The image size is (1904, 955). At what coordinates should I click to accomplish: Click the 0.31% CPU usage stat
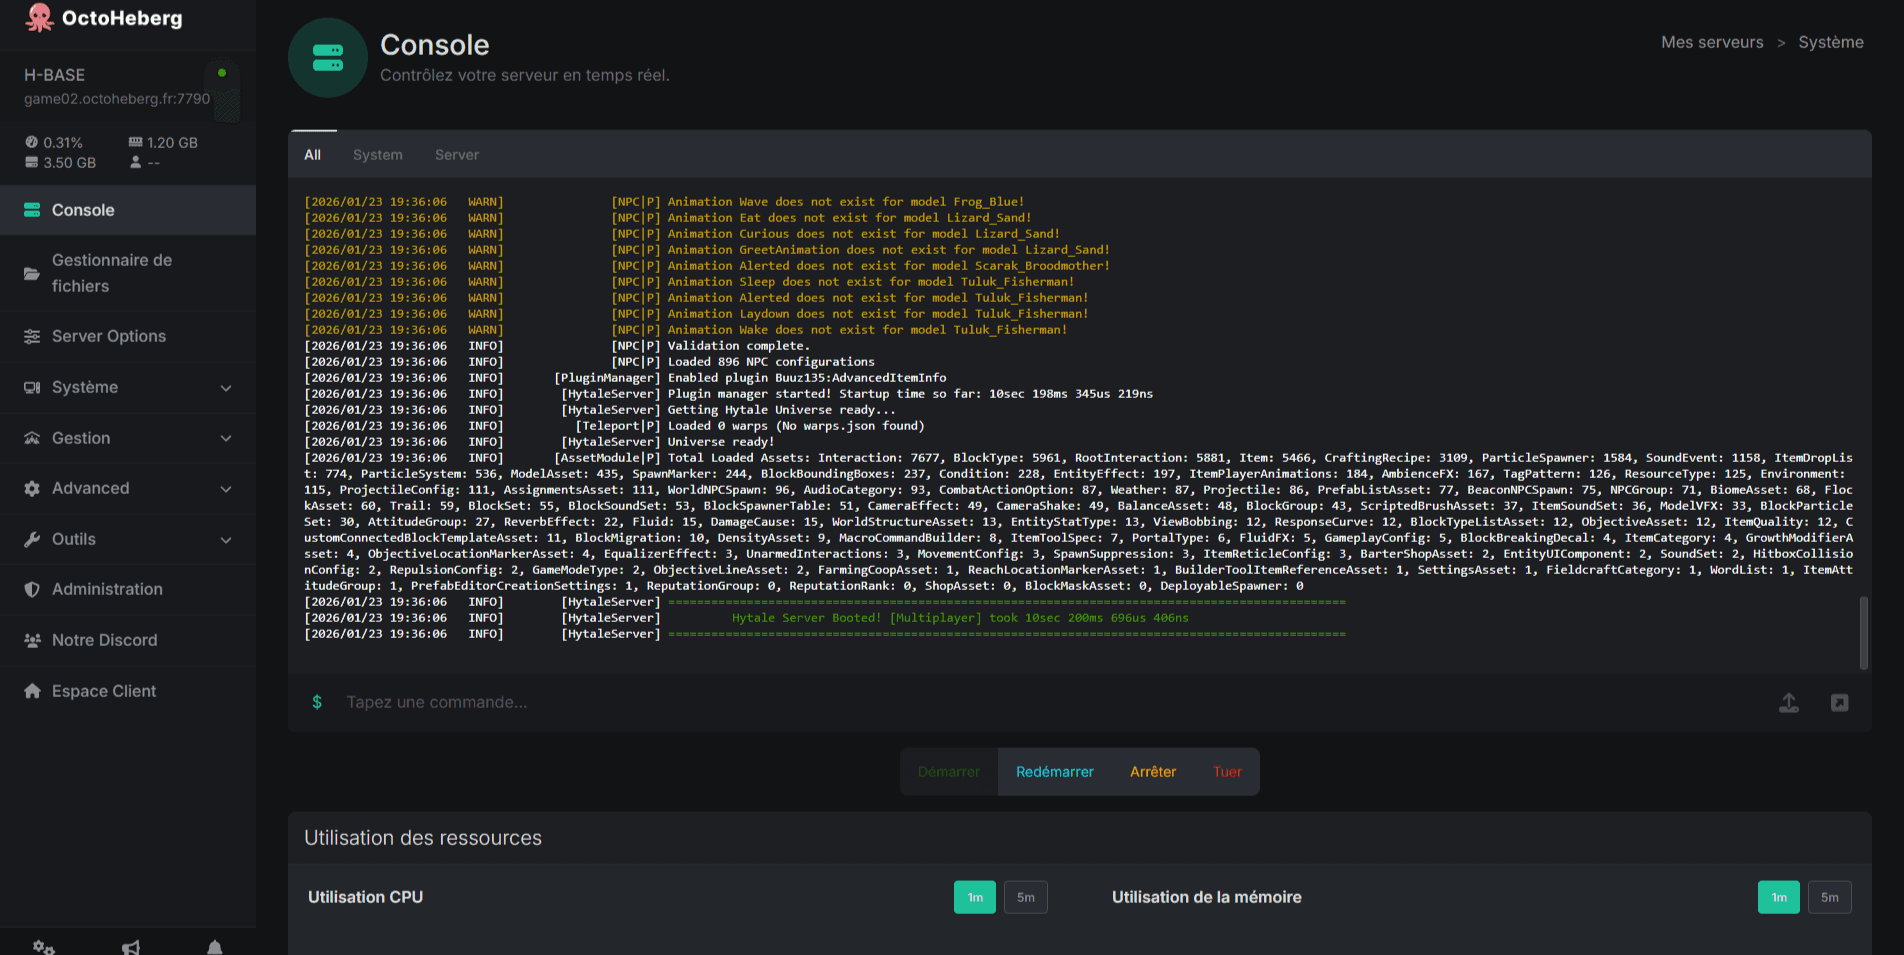[x=54, y=143]
